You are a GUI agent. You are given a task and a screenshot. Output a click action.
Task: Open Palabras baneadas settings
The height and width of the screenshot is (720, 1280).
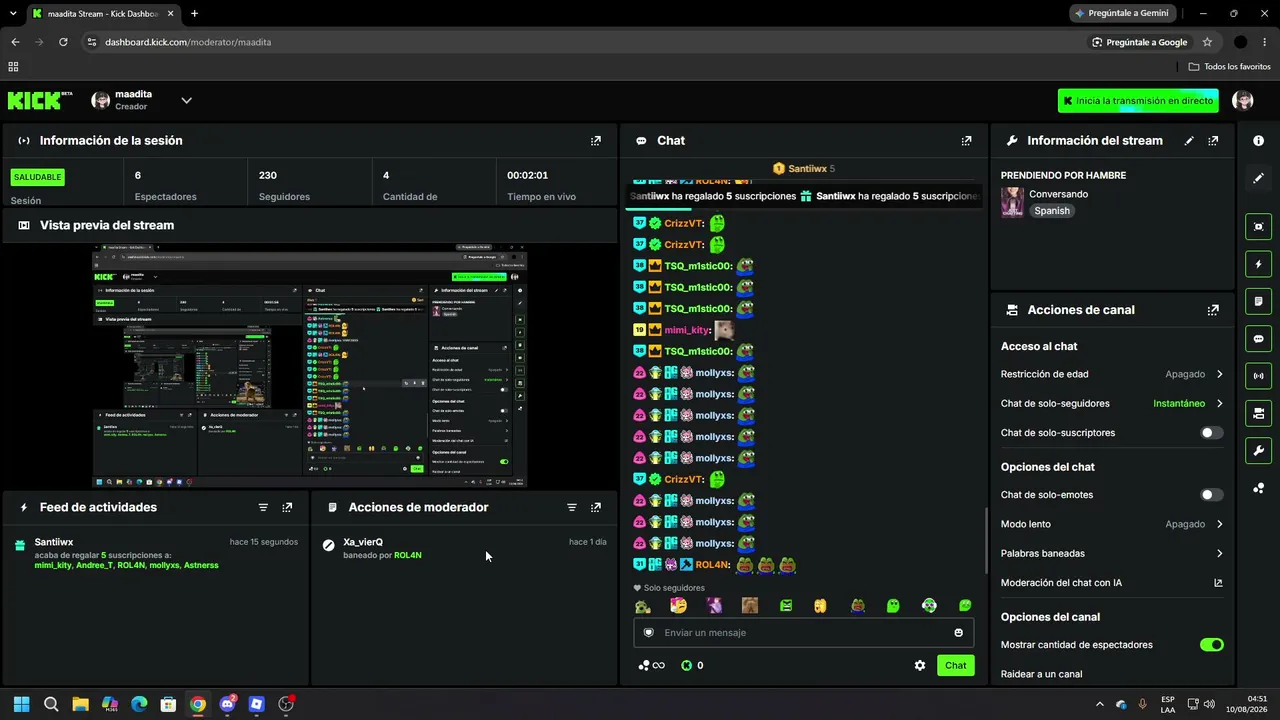[x=1112, y=553]
